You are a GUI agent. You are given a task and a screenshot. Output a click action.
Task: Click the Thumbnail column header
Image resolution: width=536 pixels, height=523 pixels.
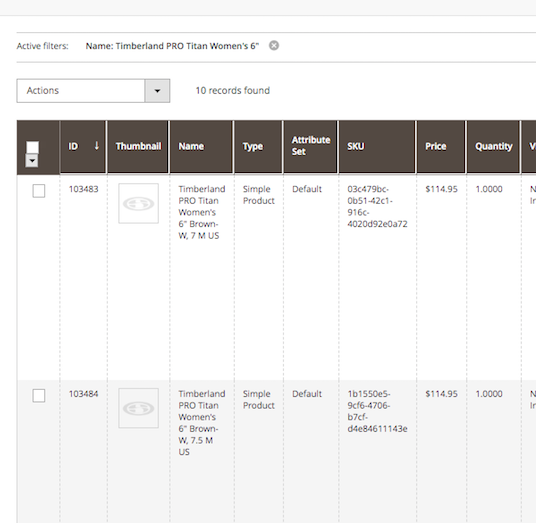point(138,147)
